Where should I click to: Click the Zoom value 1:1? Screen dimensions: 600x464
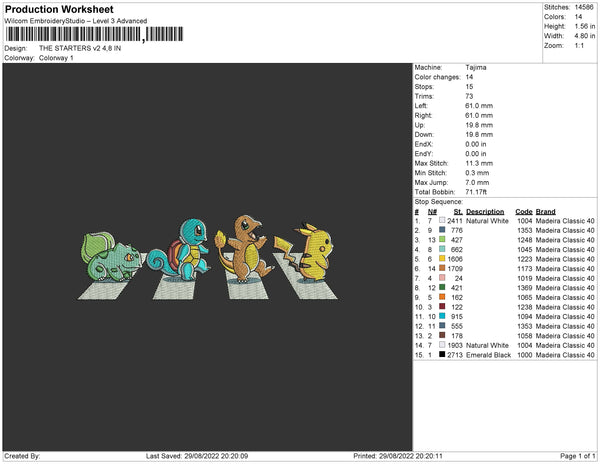point(579,46)
